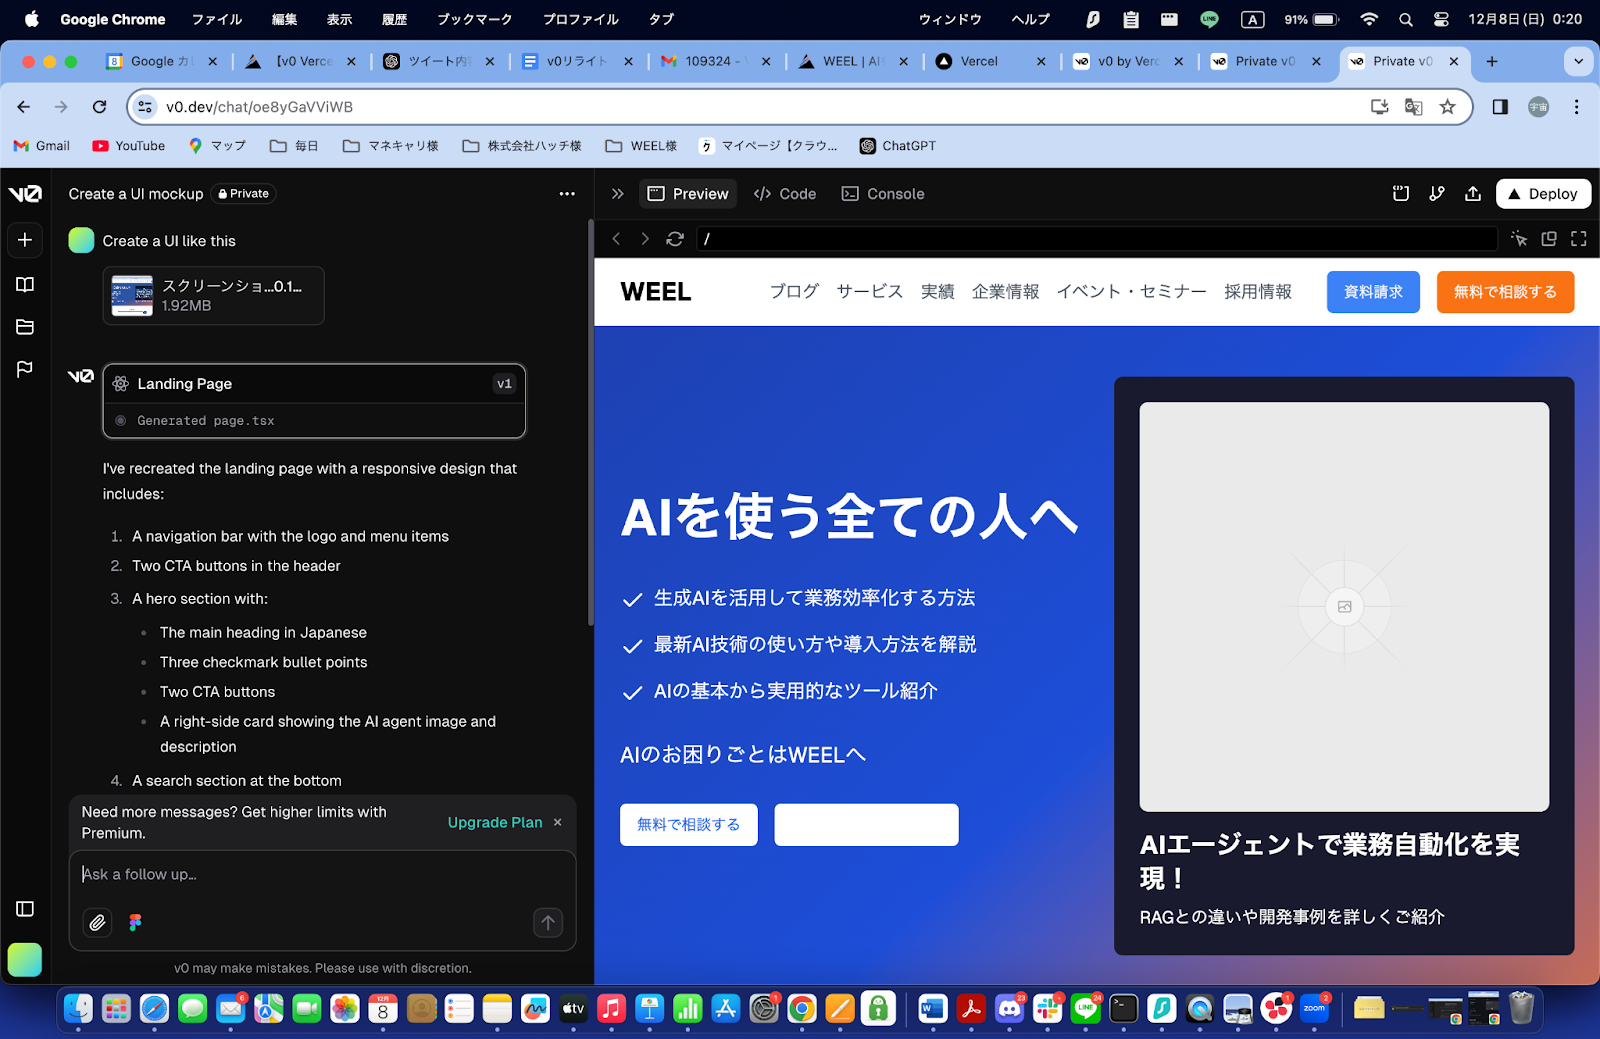
Task: Toggle the element picker cursor tool
Action: click(1519, 239)
